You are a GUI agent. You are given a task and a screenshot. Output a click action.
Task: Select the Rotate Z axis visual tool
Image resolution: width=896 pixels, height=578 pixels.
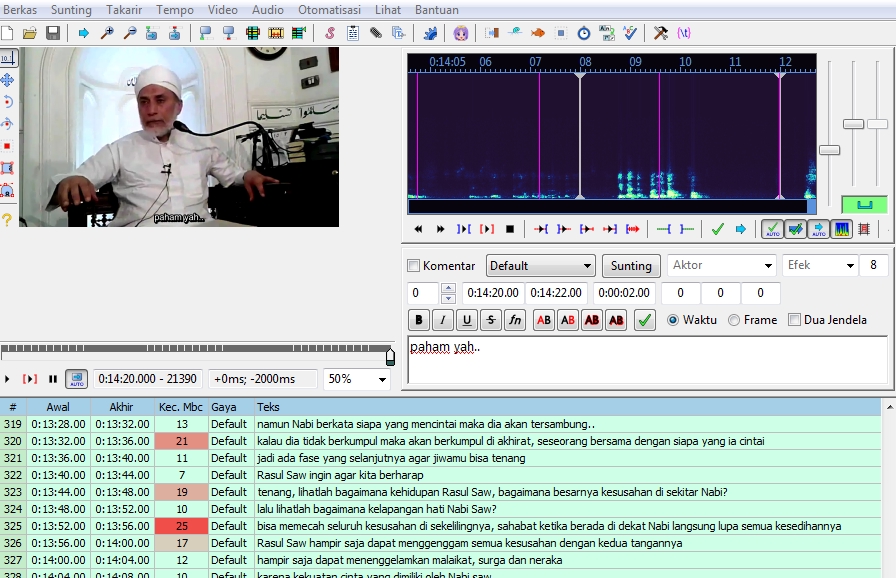click(x=7, y=102)
